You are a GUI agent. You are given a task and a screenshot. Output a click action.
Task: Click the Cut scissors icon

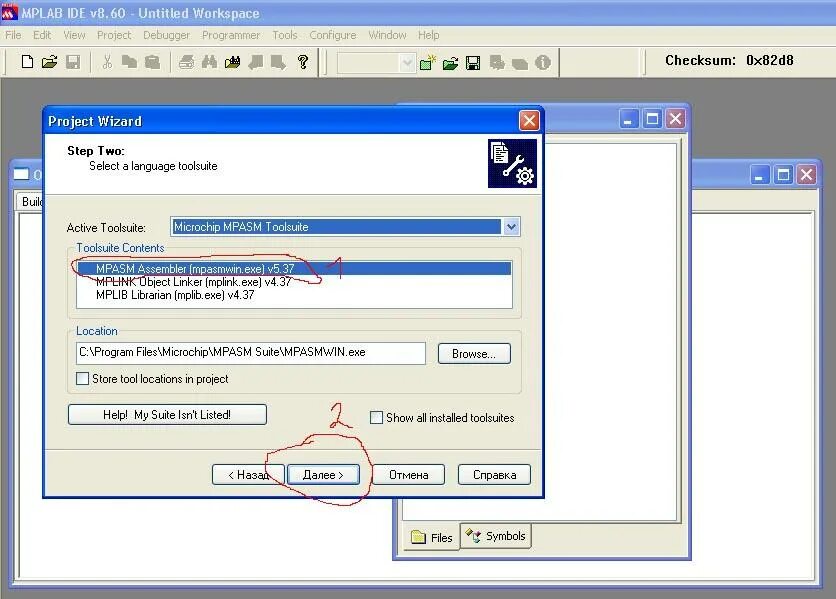click(x=107, y=62)
